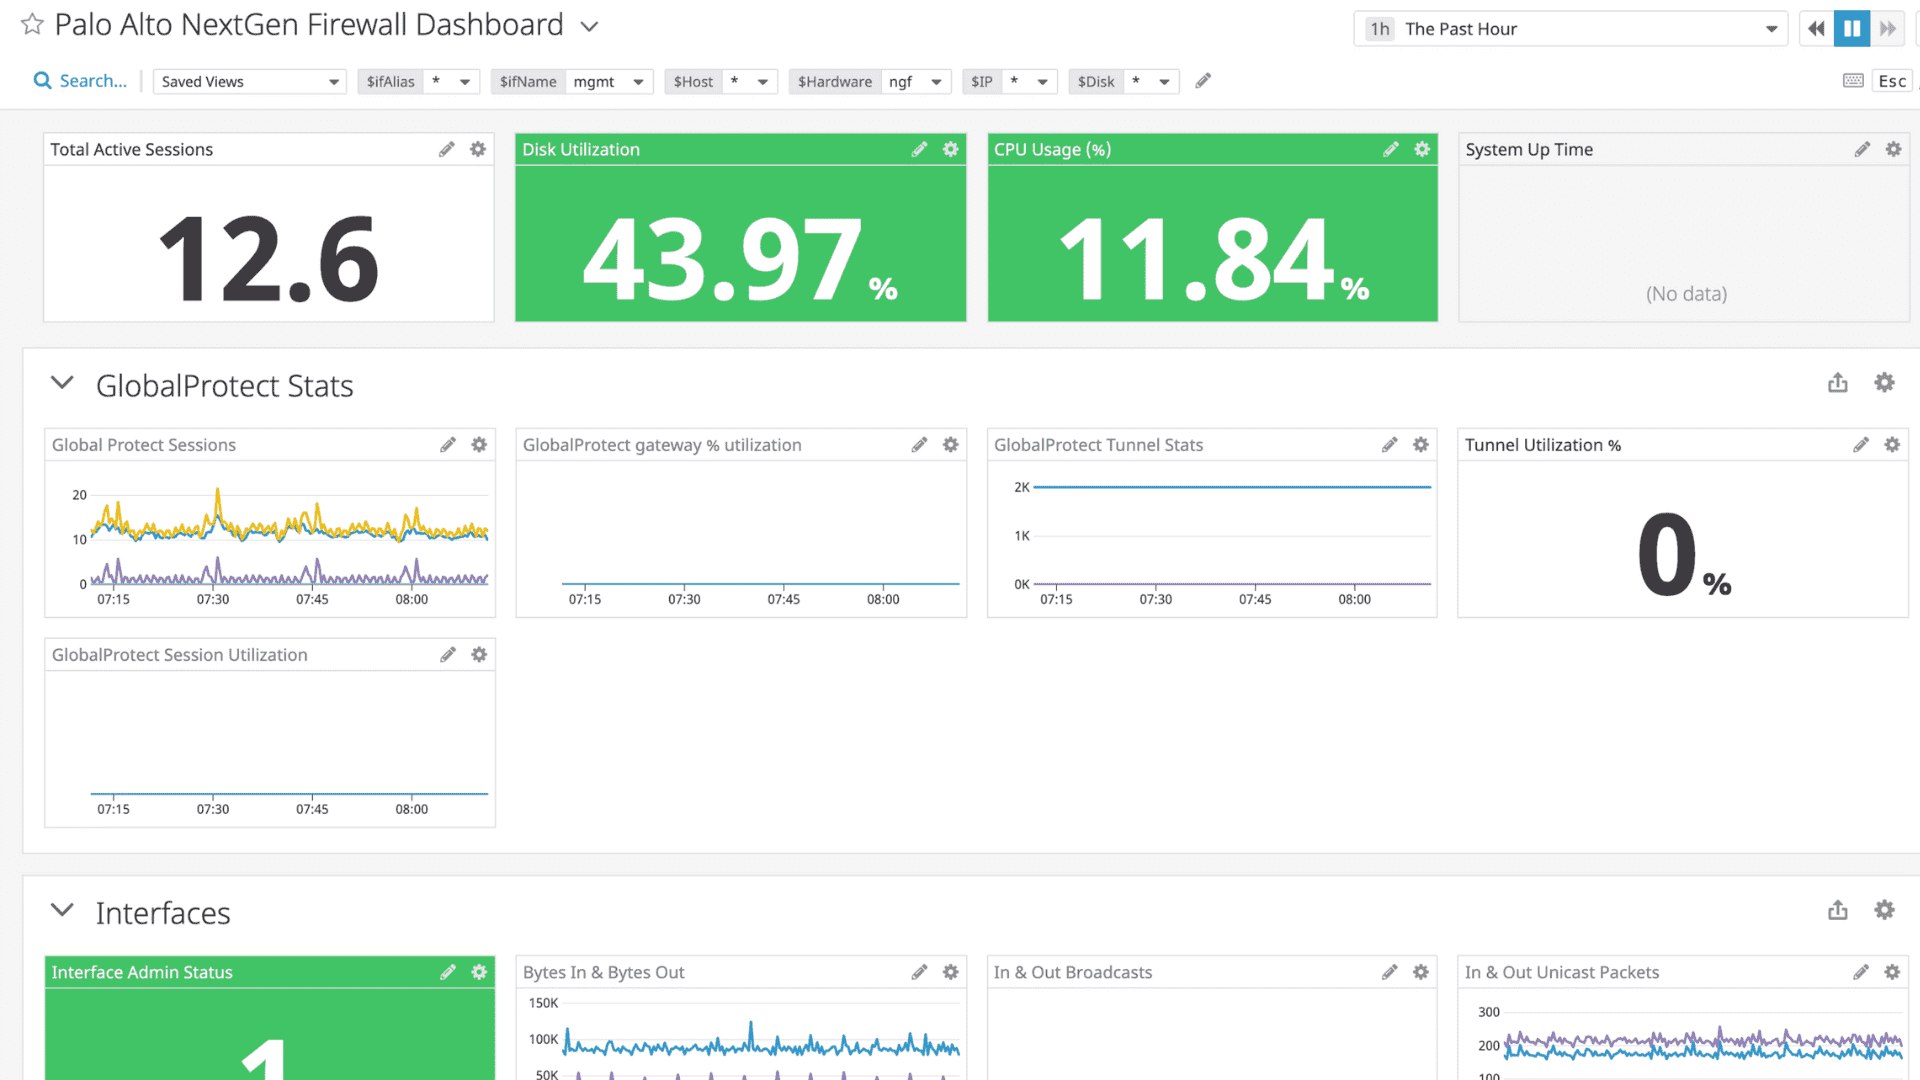
Task: Click the 12.6 Total Active Sessions value
Action: tap(269, 260)
